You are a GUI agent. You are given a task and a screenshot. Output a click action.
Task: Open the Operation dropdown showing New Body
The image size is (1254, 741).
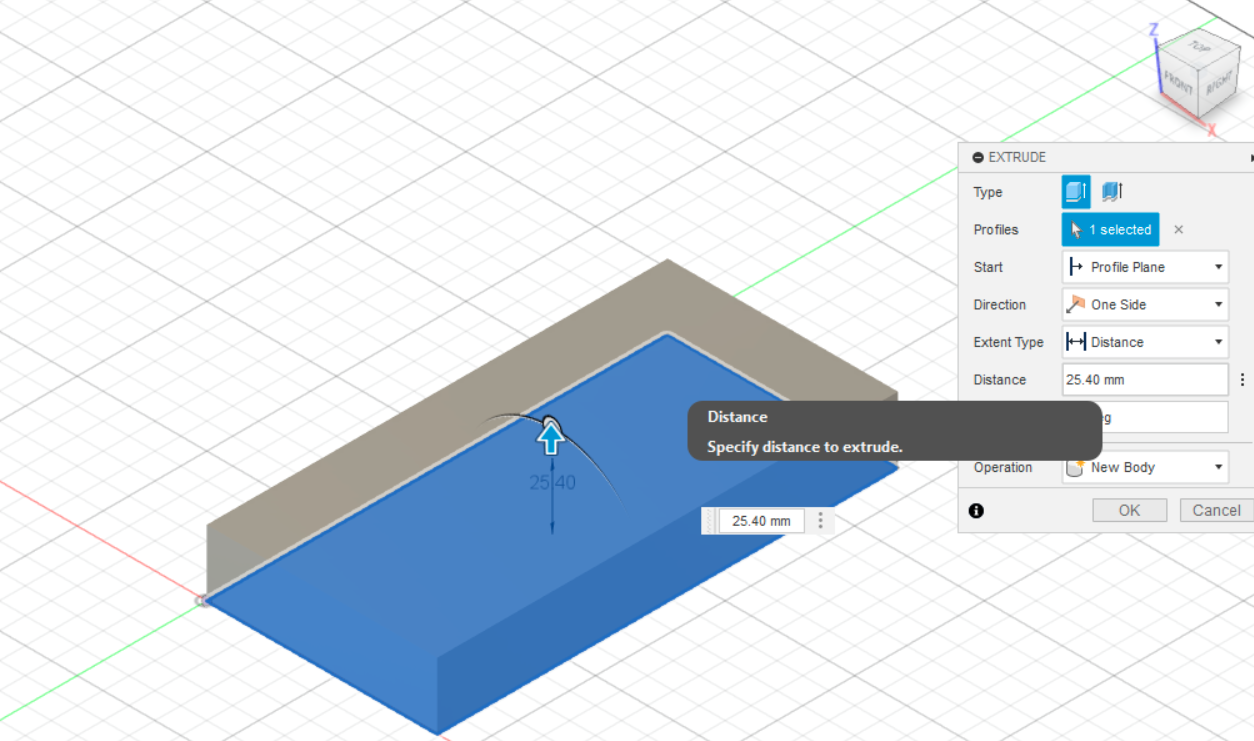(1144, 467)
